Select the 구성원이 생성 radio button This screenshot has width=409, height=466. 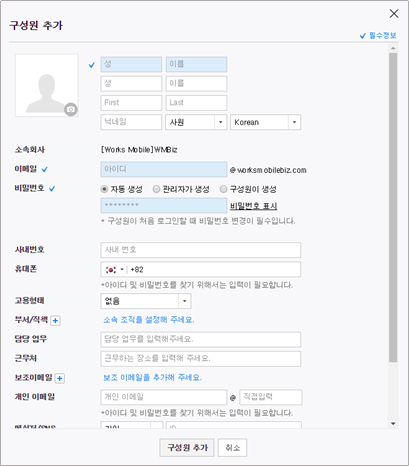click(x=223, y=189)
